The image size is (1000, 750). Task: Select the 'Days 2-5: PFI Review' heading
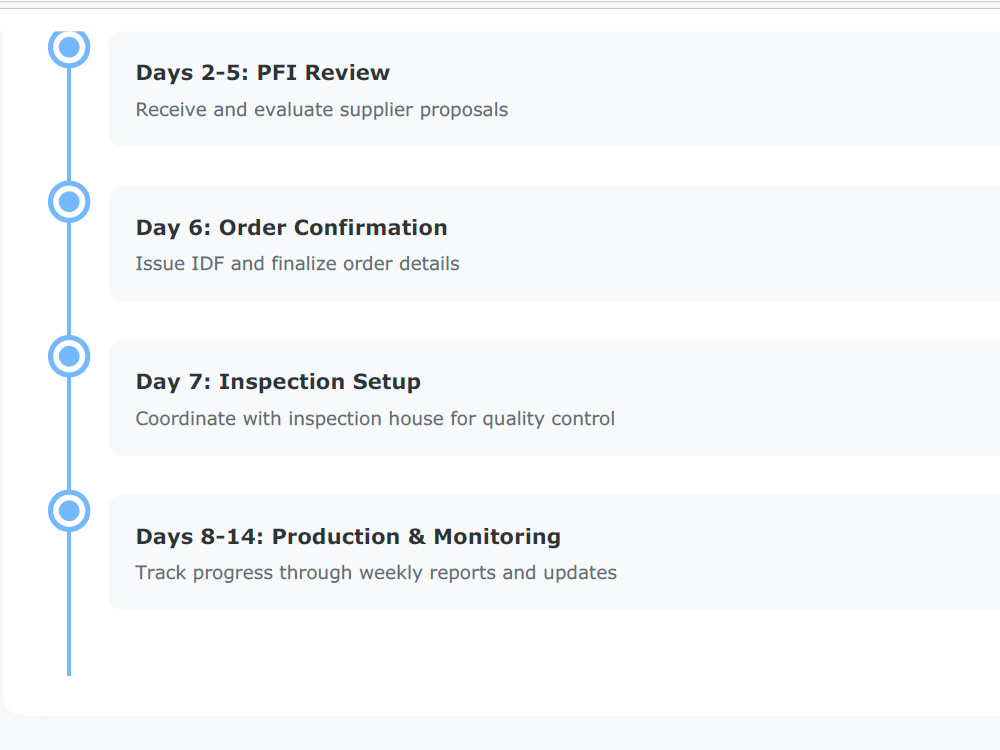tap(263, 73)
